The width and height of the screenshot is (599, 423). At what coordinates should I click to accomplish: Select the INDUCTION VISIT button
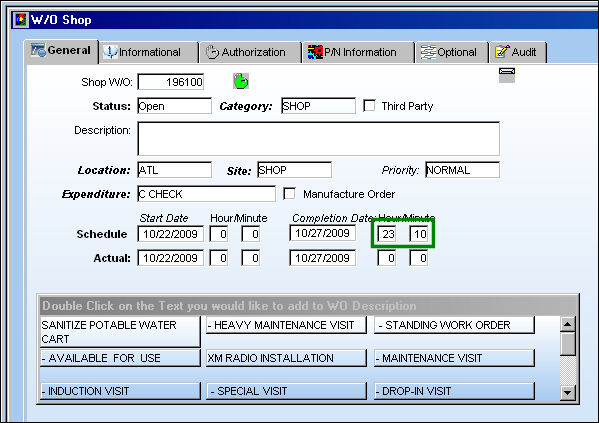(120, 391)
